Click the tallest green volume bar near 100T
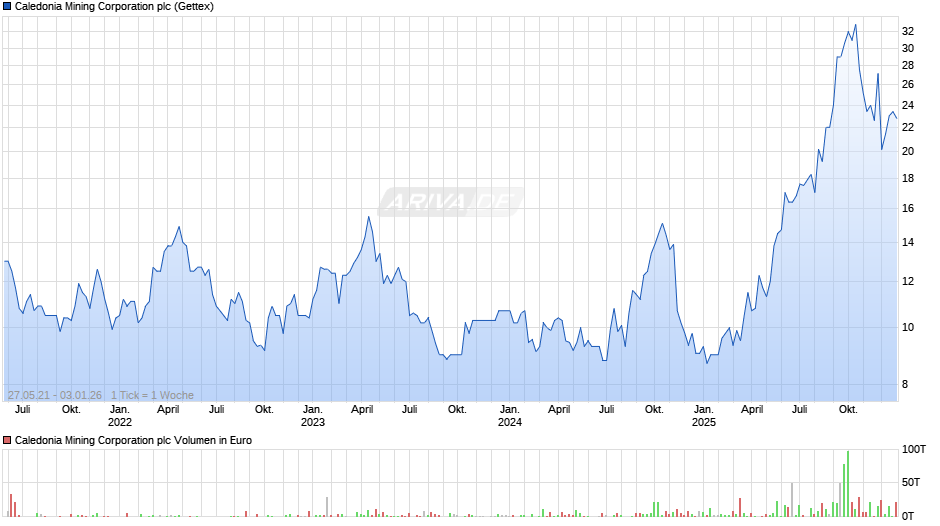The image size is (940, 526). [x=848, y=483]
